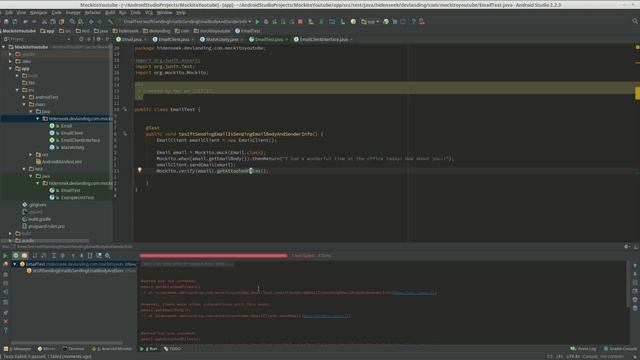This screenshot has width=640, height=360.
Task: Switch to the Email.java tab
Action: point(131,40)
